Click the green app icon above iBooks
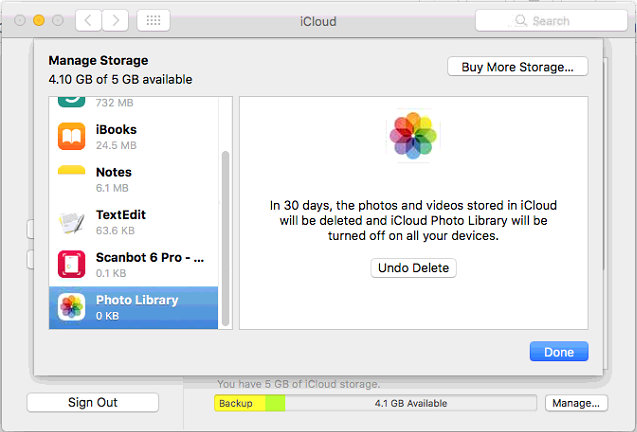Screen dimensions: 637x432 [71, 102]
